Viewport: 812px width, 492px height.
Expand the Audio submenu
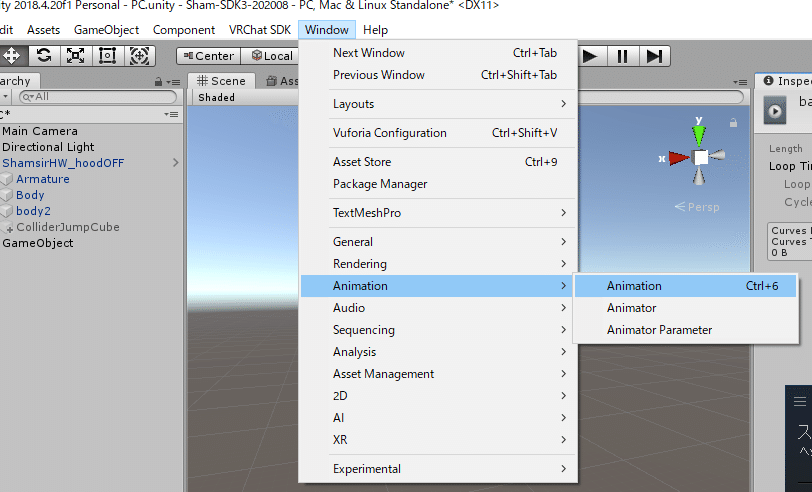tap(438, 308)
